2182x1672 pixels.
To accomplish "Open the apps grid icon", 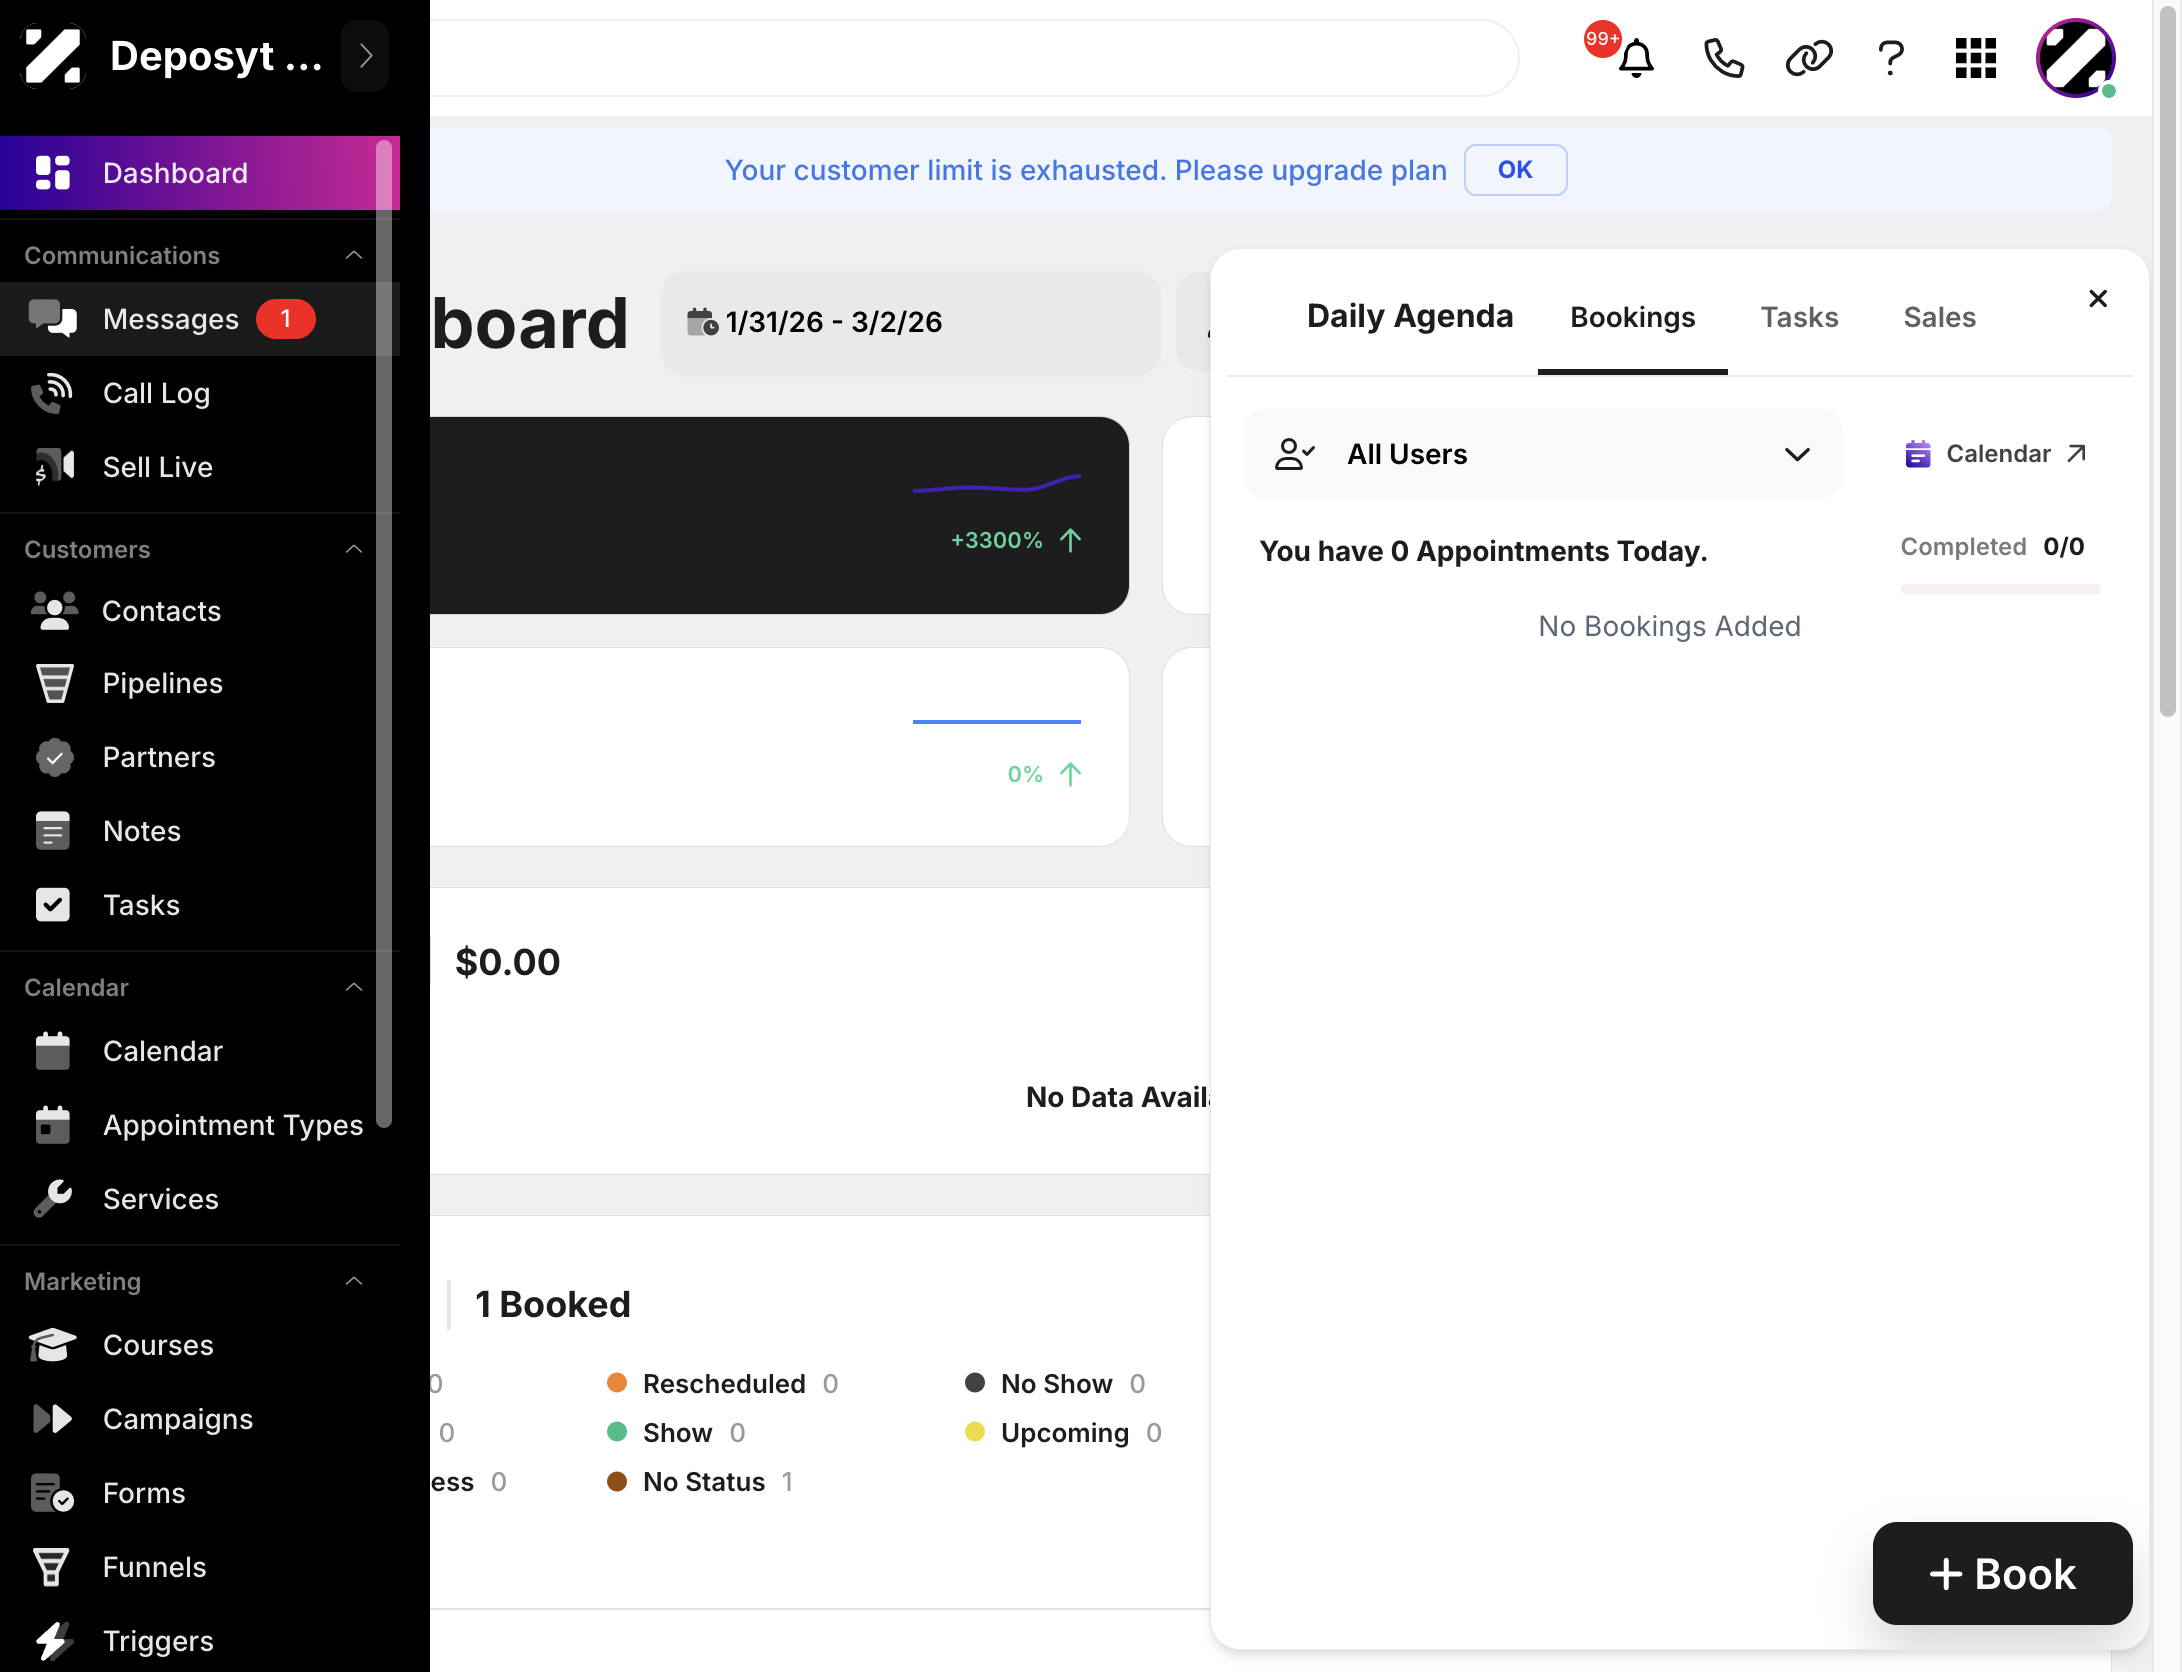I will 1976,58.
